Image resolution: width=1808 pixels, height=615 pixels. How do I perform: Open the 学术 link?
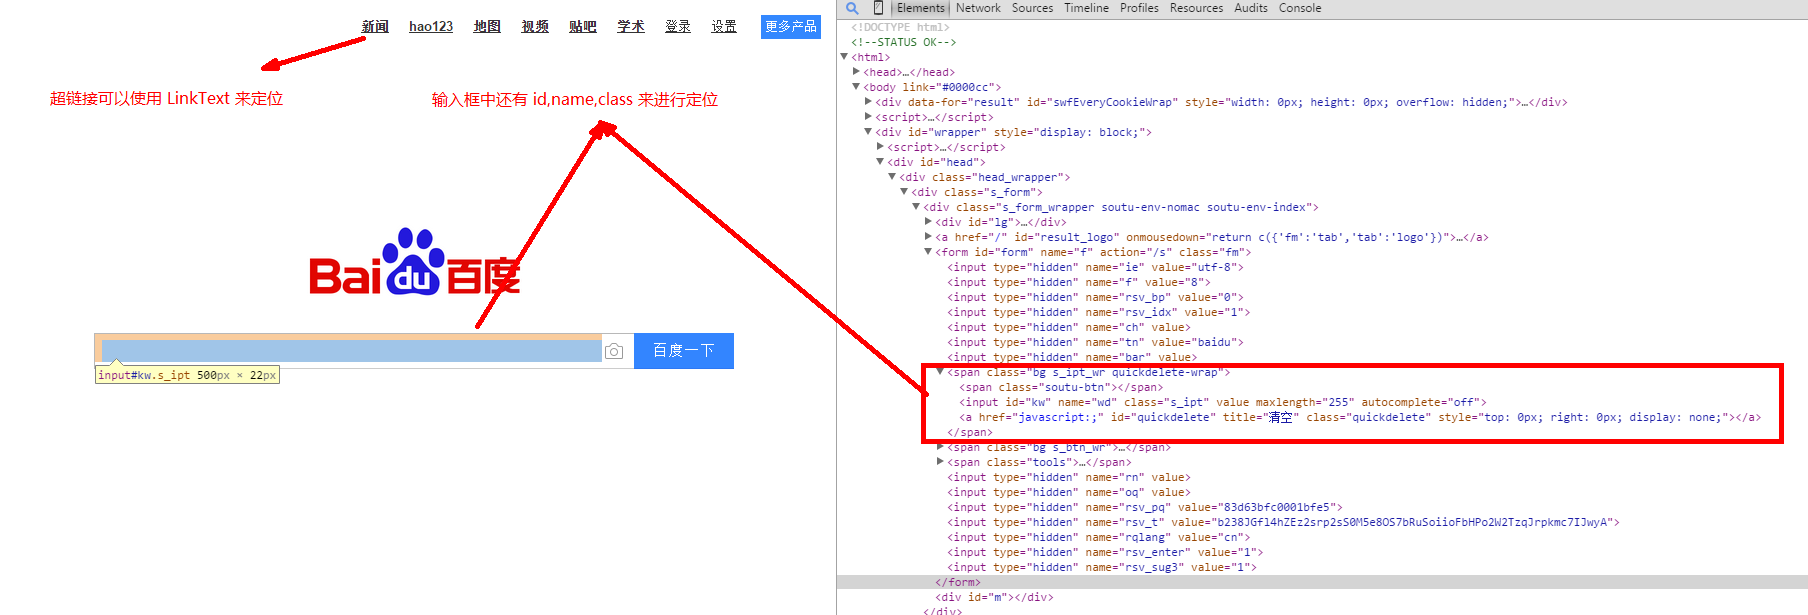coord(631,26)
